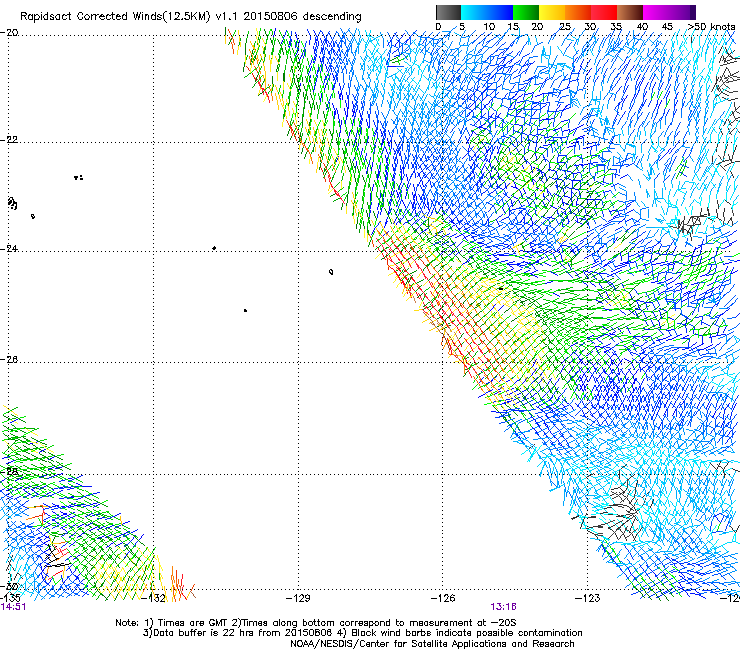Click the '-123' longitude axis label
Screen dimensions: 740x650
[588, 599]
